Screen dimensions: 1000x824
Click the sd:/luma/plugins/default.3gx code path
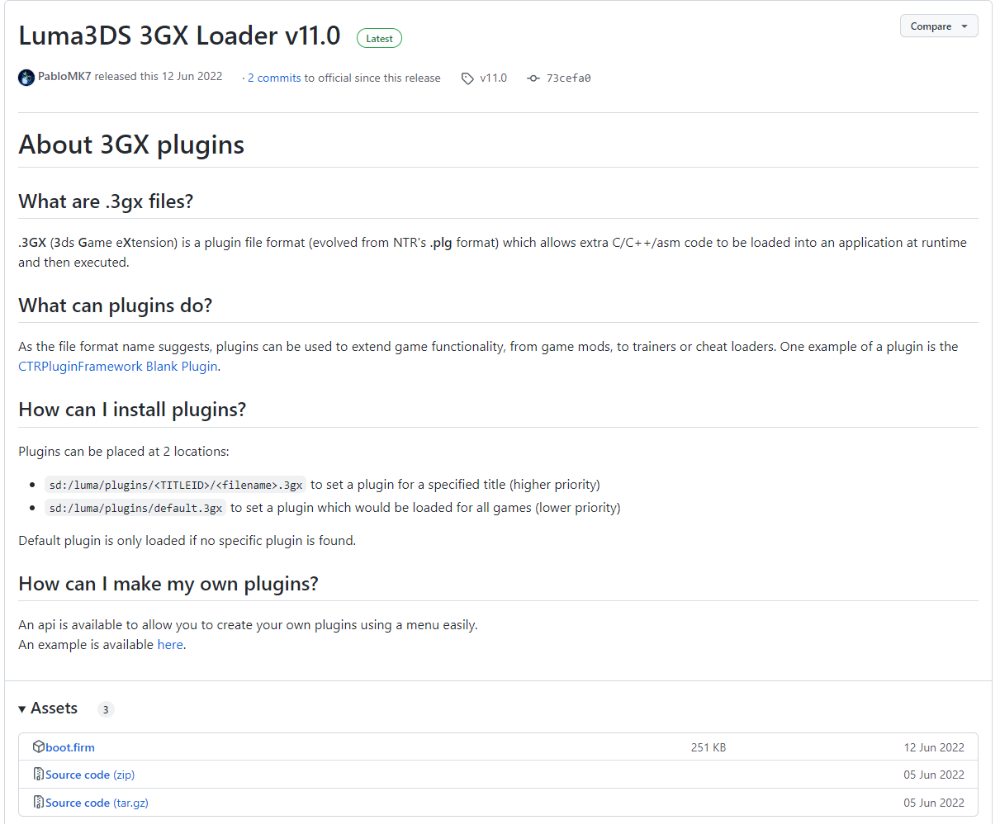pyautogui.click(x=135, y=508)
